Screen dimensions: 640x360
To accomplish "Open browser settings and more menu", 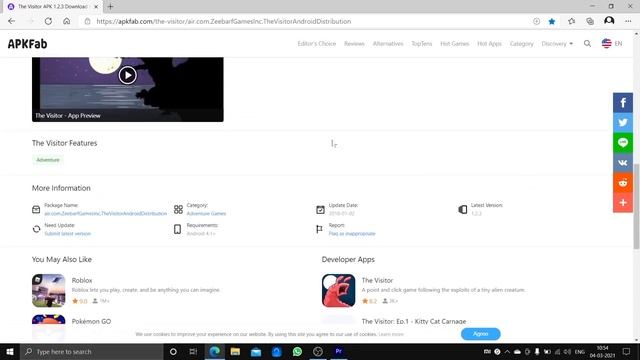I will click(x=628, y=21).
